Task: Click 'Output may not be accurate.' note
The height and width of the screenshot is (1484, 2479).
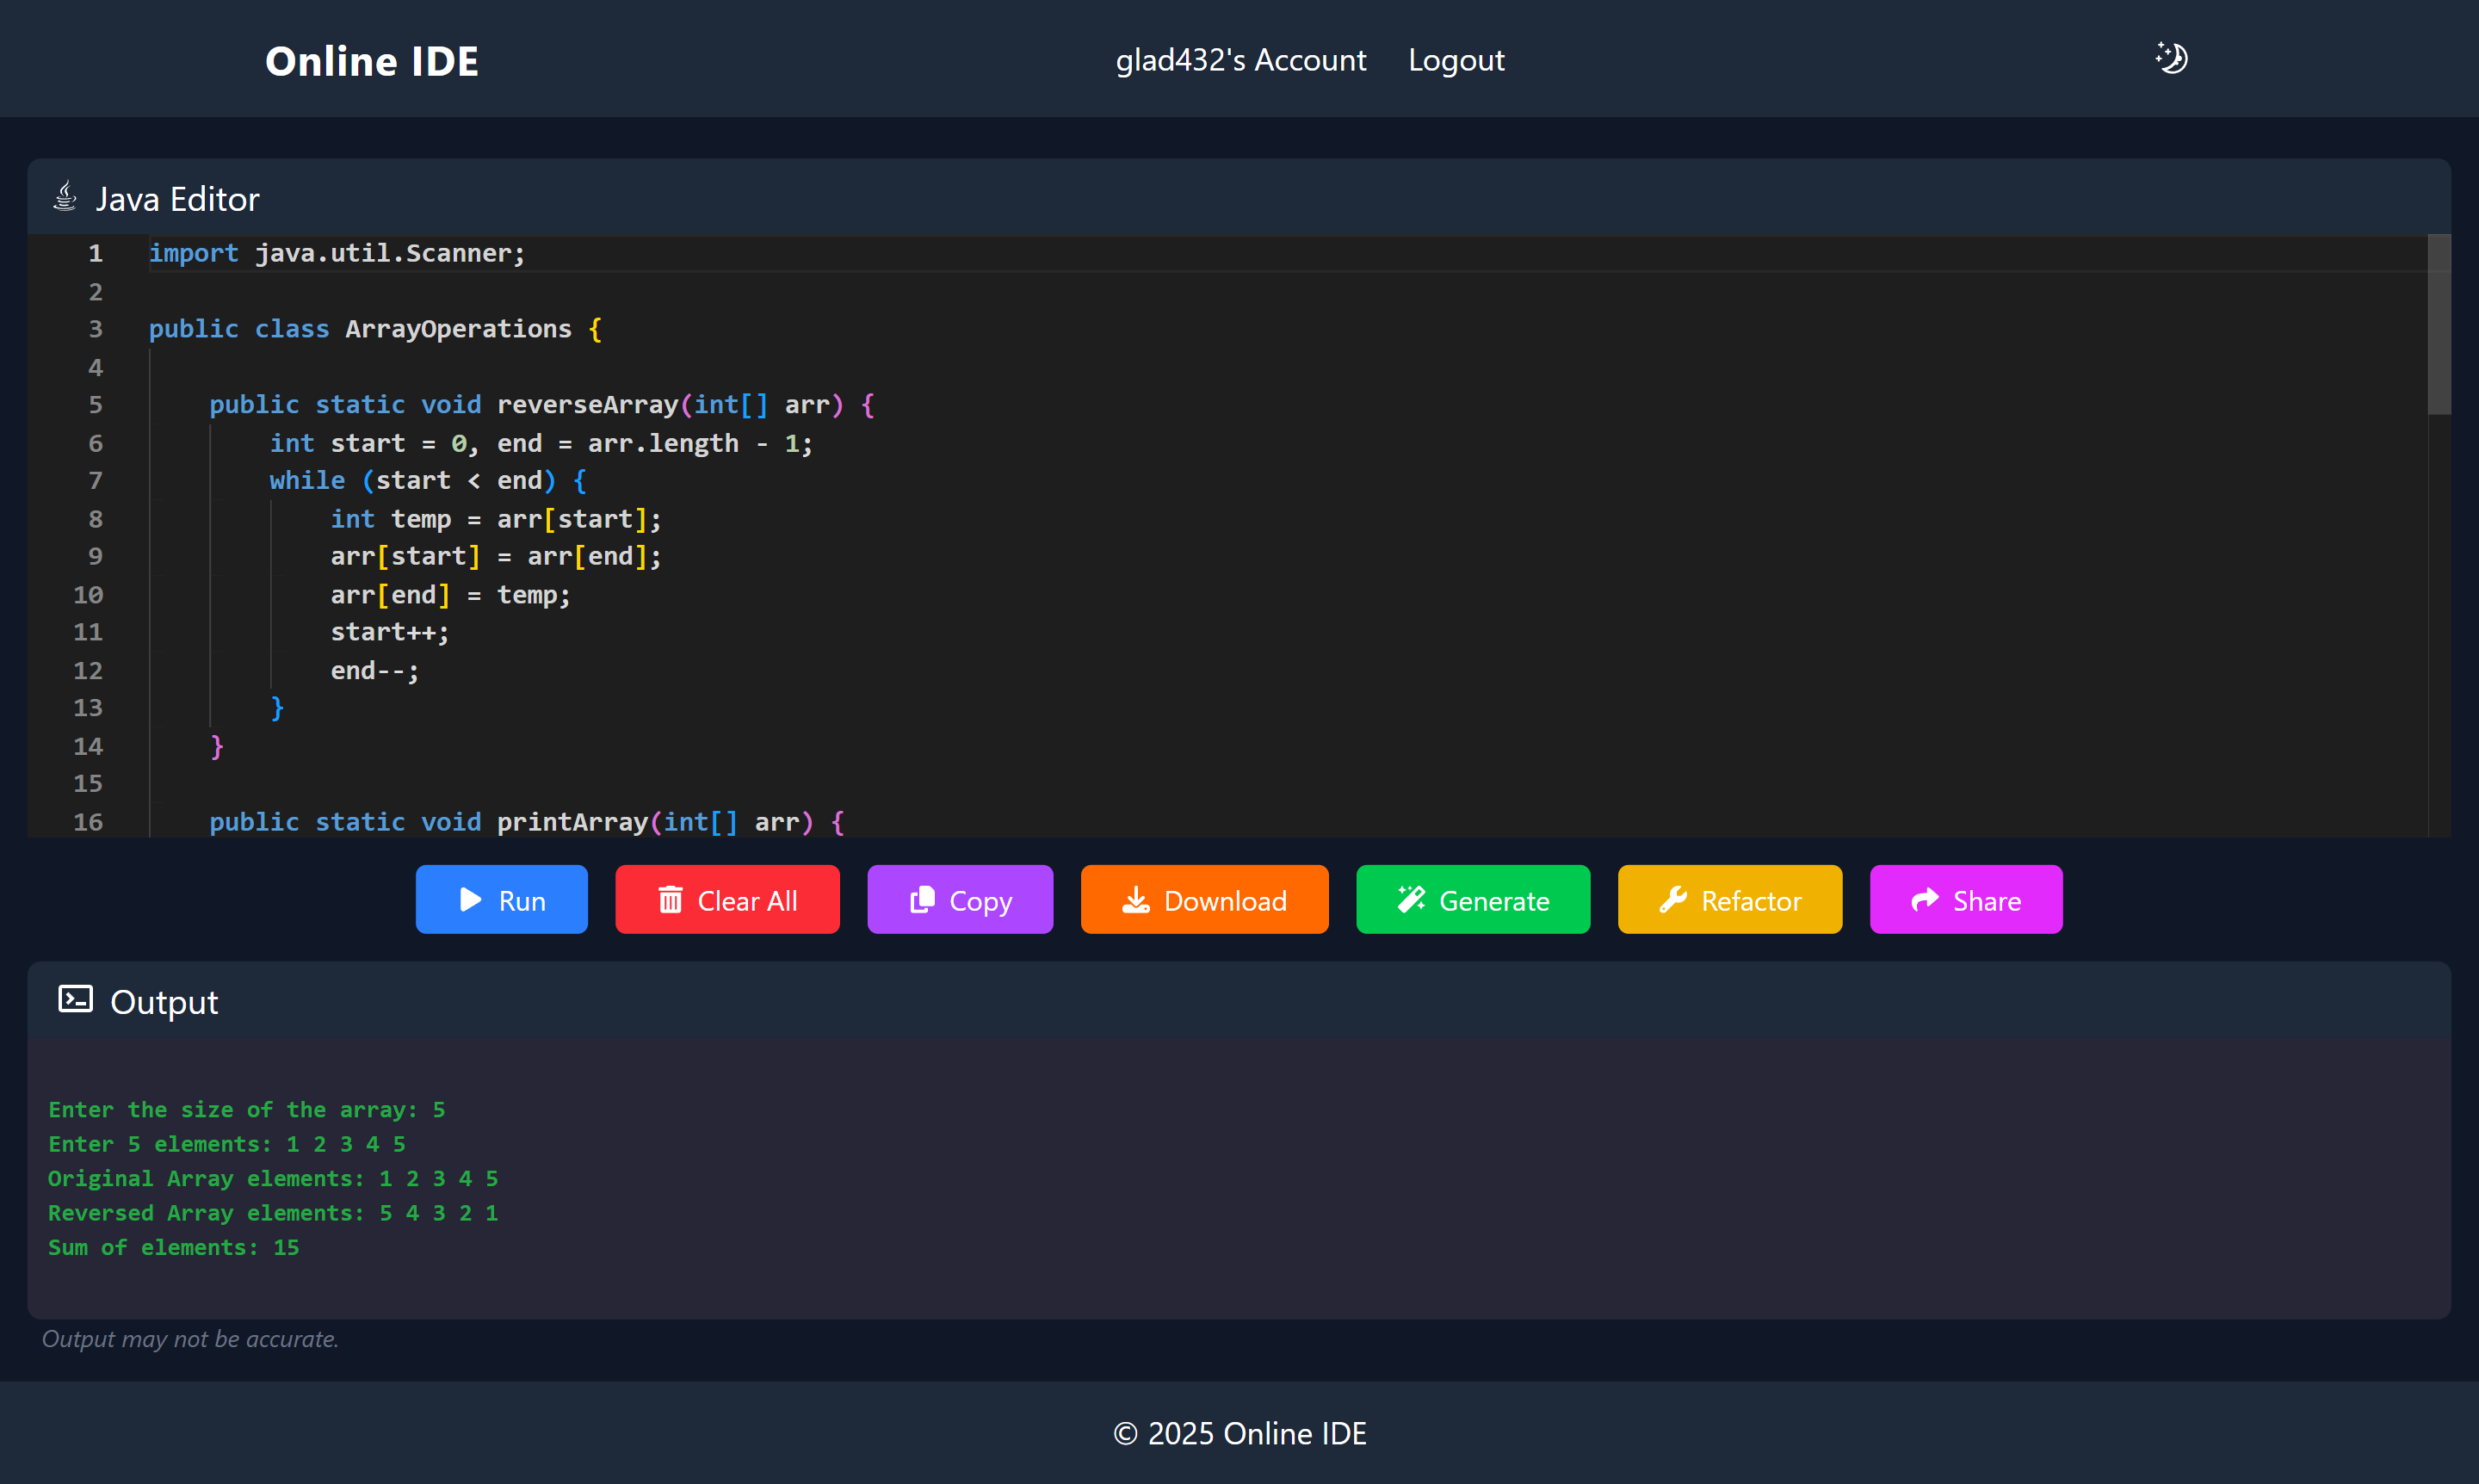Action: pyautogui.click(x=190, y=1339)
